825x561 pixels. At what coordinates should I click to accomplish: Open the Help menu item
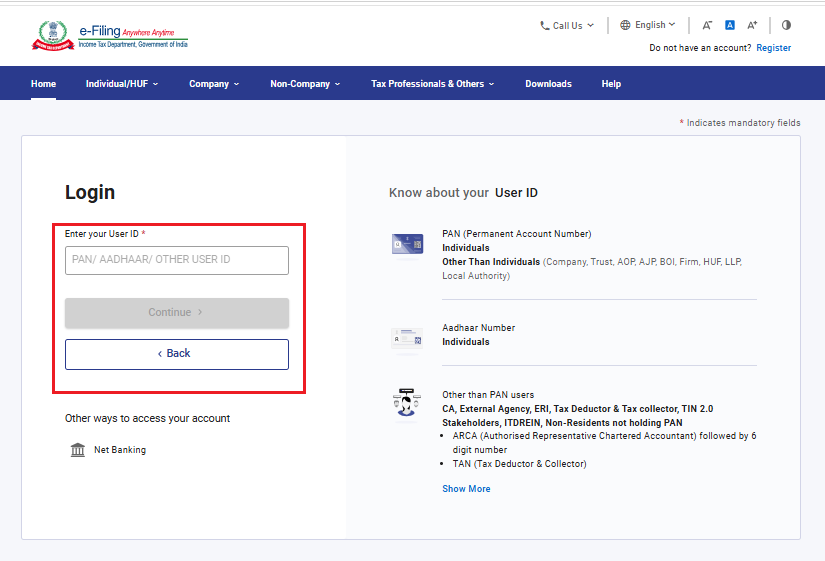pos(611,84)
